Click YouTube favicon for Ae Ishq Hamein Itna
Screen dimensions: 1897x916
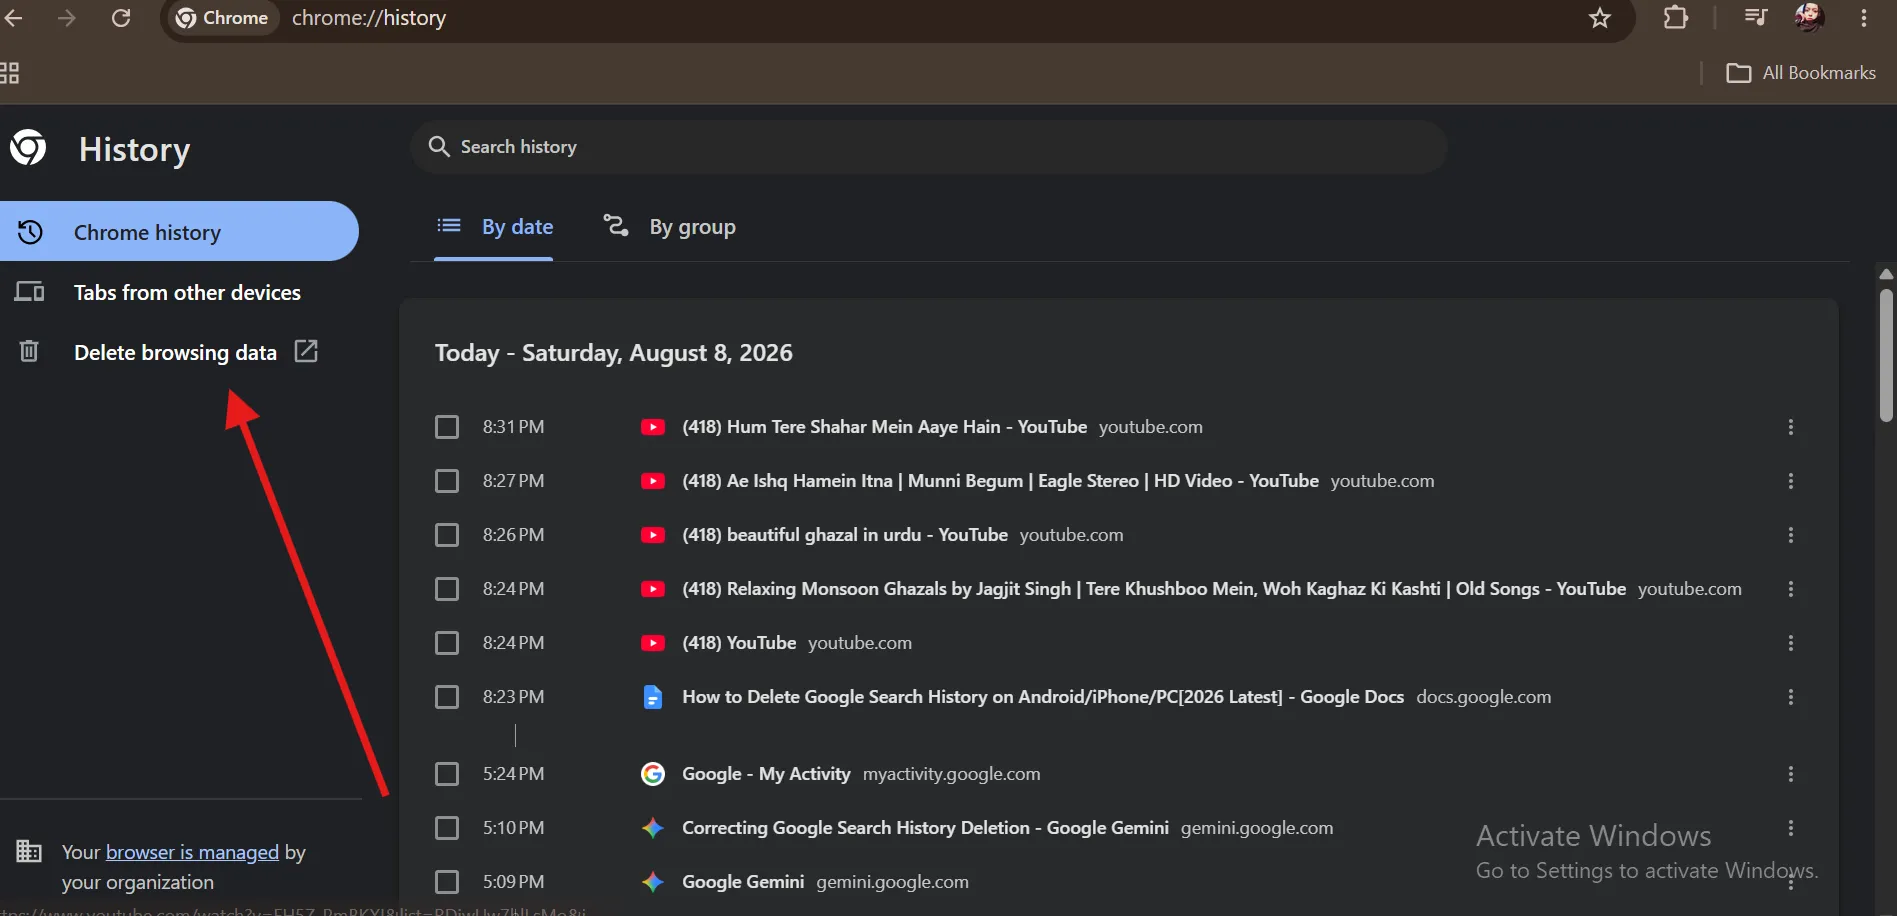click(653, 481)
